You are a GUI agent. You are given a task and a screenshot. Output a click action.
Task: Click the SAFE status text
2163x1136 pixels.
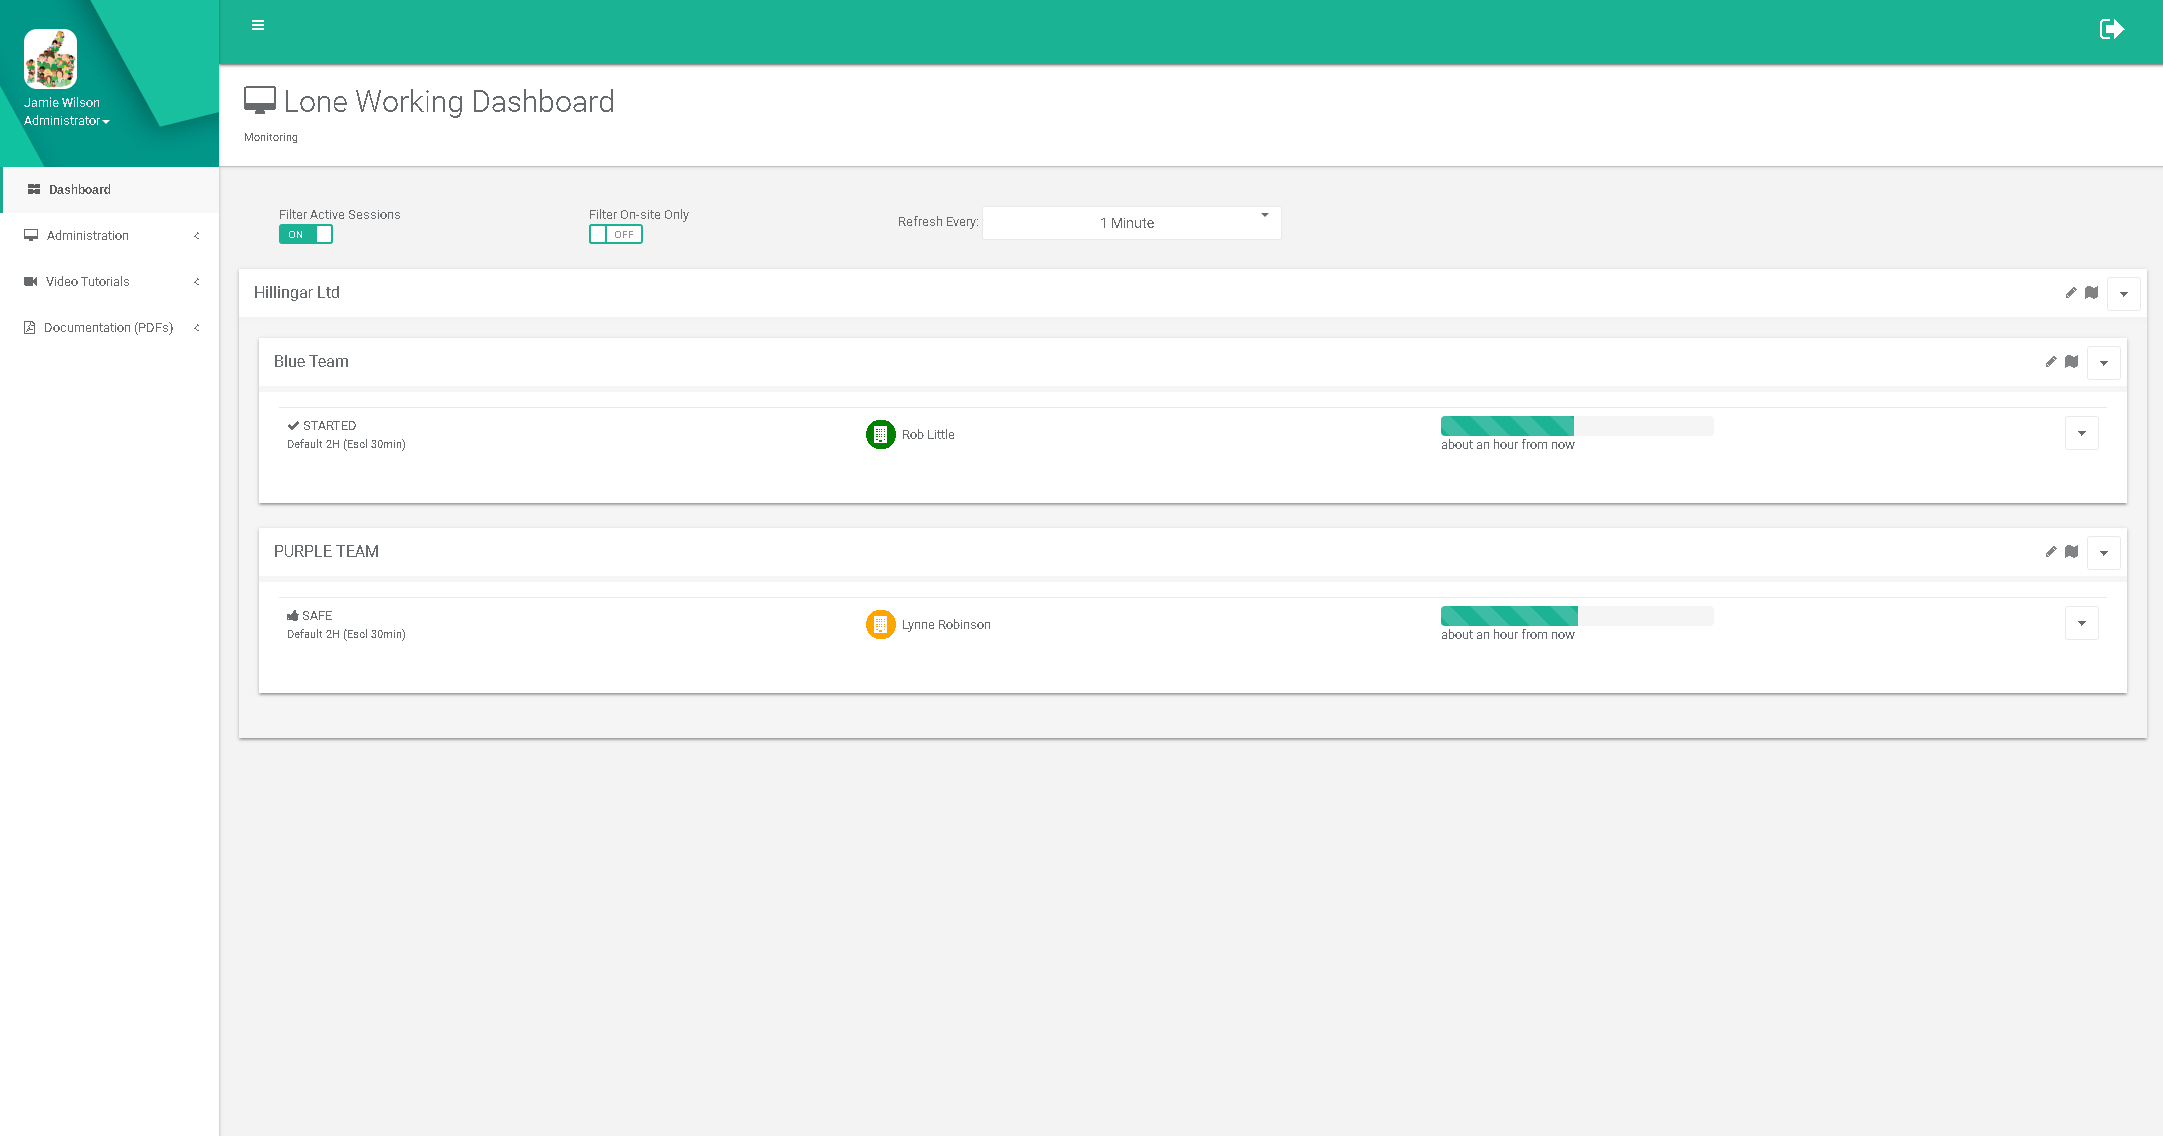[317, 616]
